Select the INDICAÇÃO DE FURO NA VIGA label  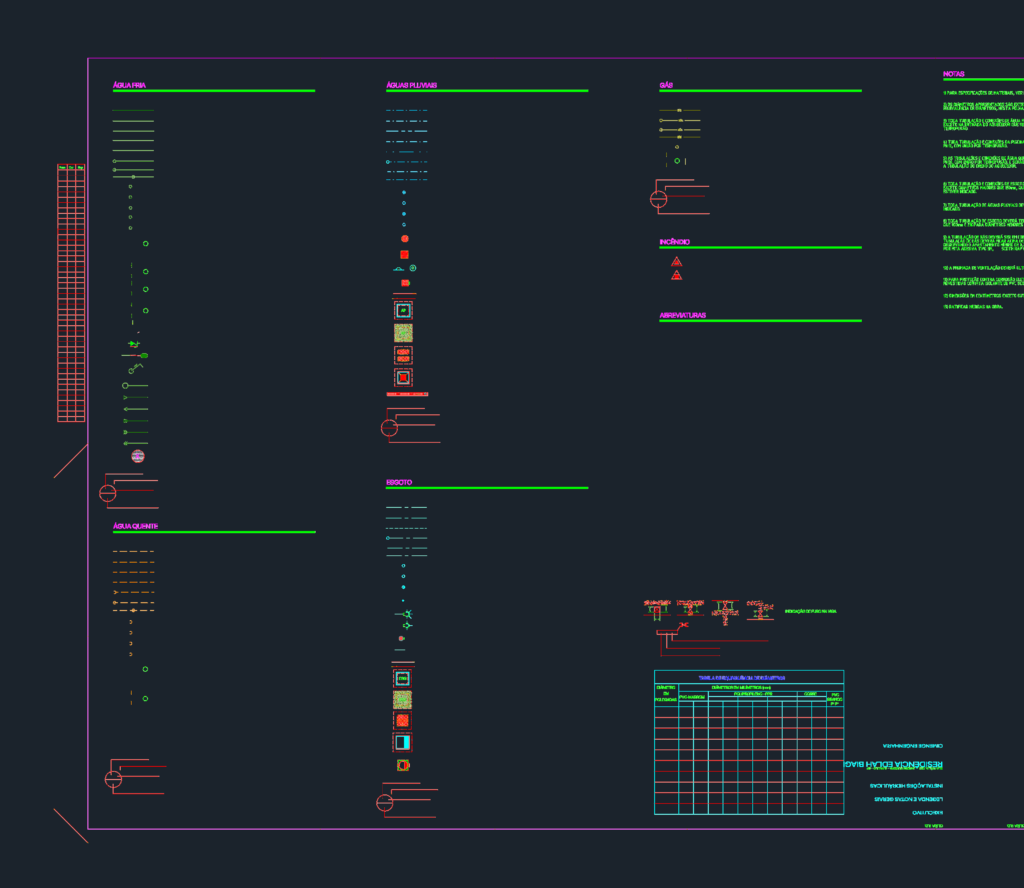(x=810, y=612)
